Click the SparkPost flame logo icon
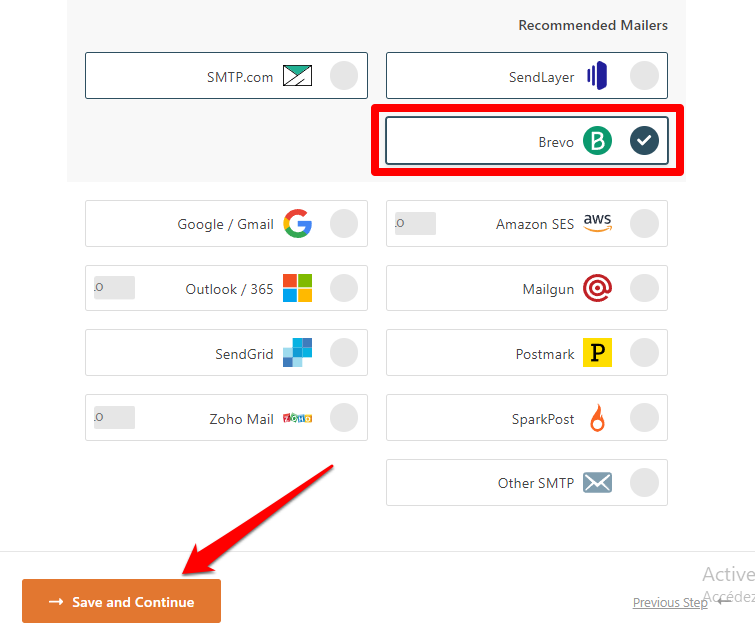Screen dimensions: 755x630 tap(597, 418)
